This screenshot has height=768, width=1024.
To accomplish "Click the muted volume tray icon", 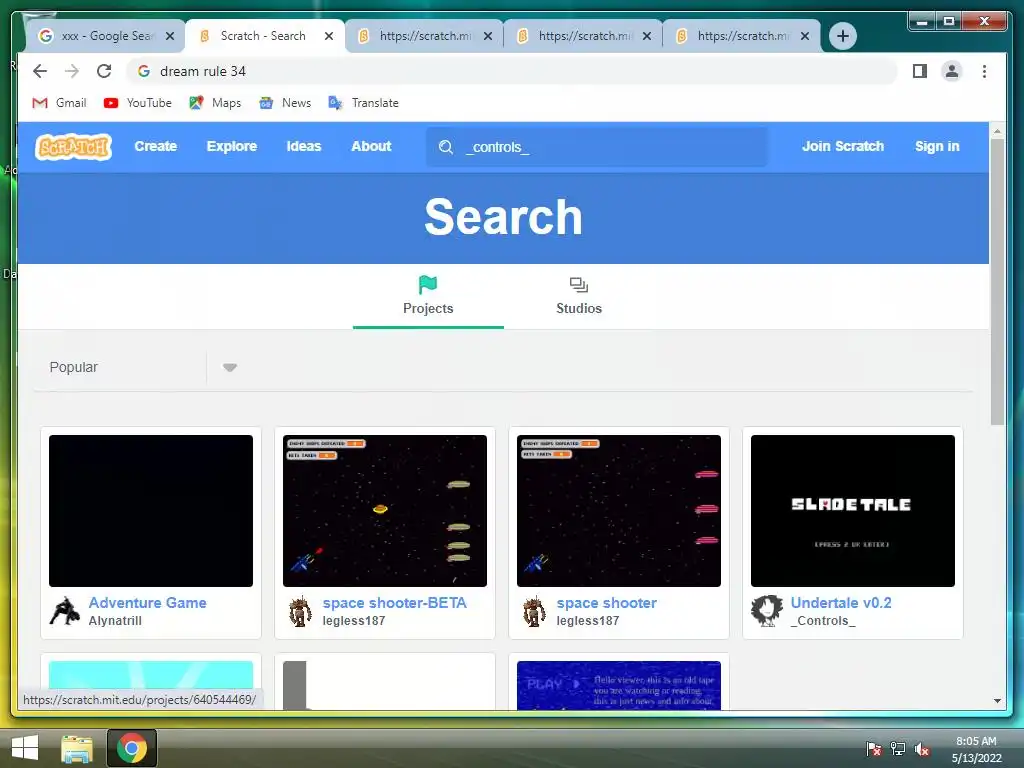I will pos(921,749).
